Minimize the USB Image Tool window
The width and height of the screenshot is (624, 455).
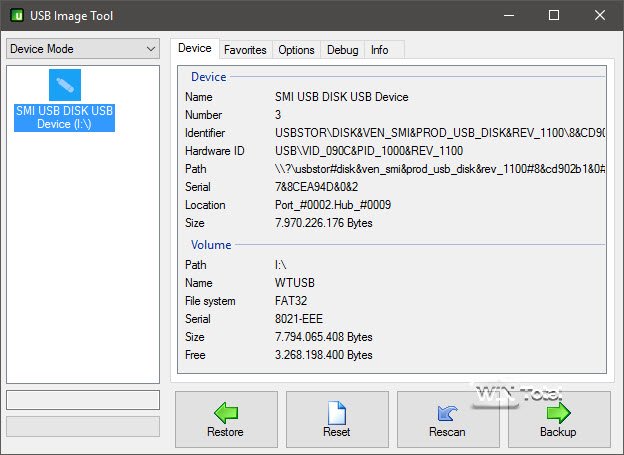pyautogui.click(x=509, y=16)
